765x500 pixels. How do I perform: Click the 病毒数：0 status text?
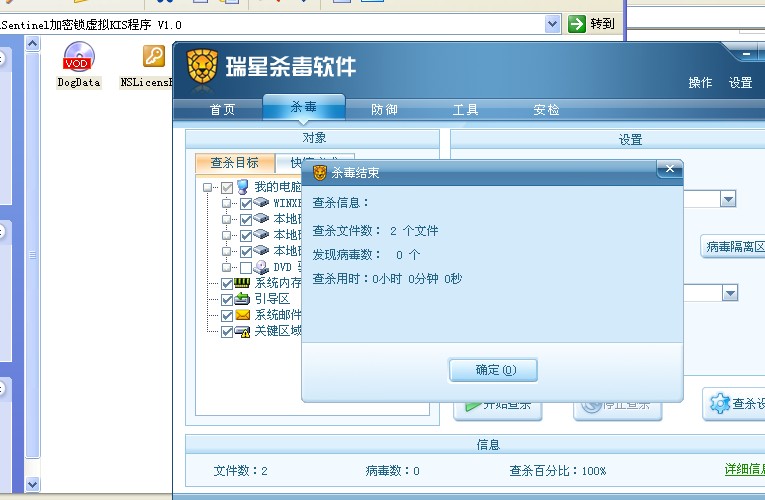point(392,471)
